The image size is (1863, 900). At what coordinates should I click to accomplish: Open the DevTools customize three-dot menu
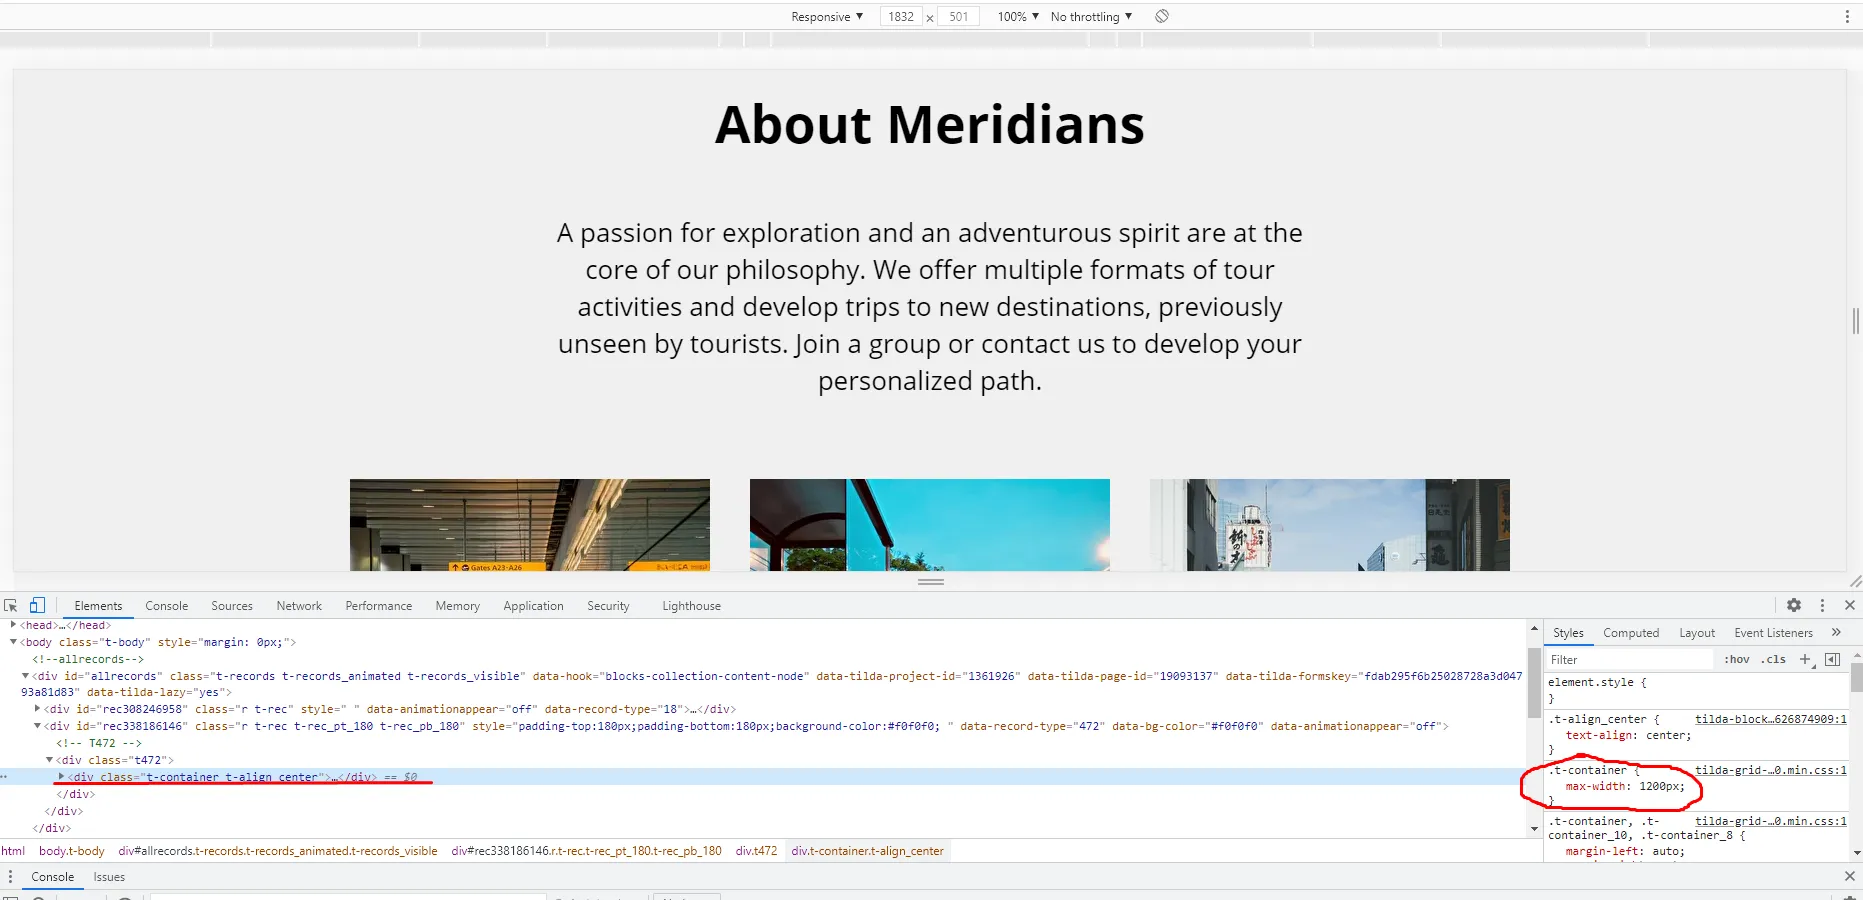click(1822, 605)
